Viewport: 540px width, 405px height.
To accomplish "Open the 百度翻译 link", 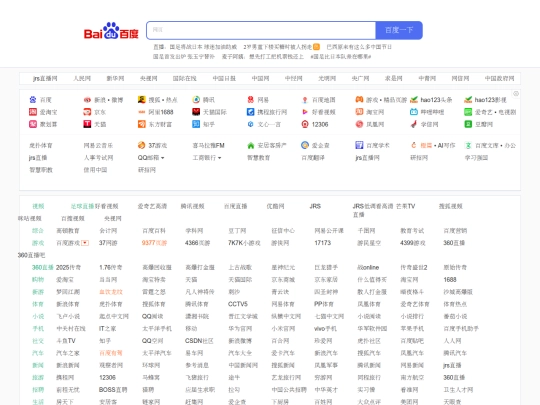I will tap(313, 158).
